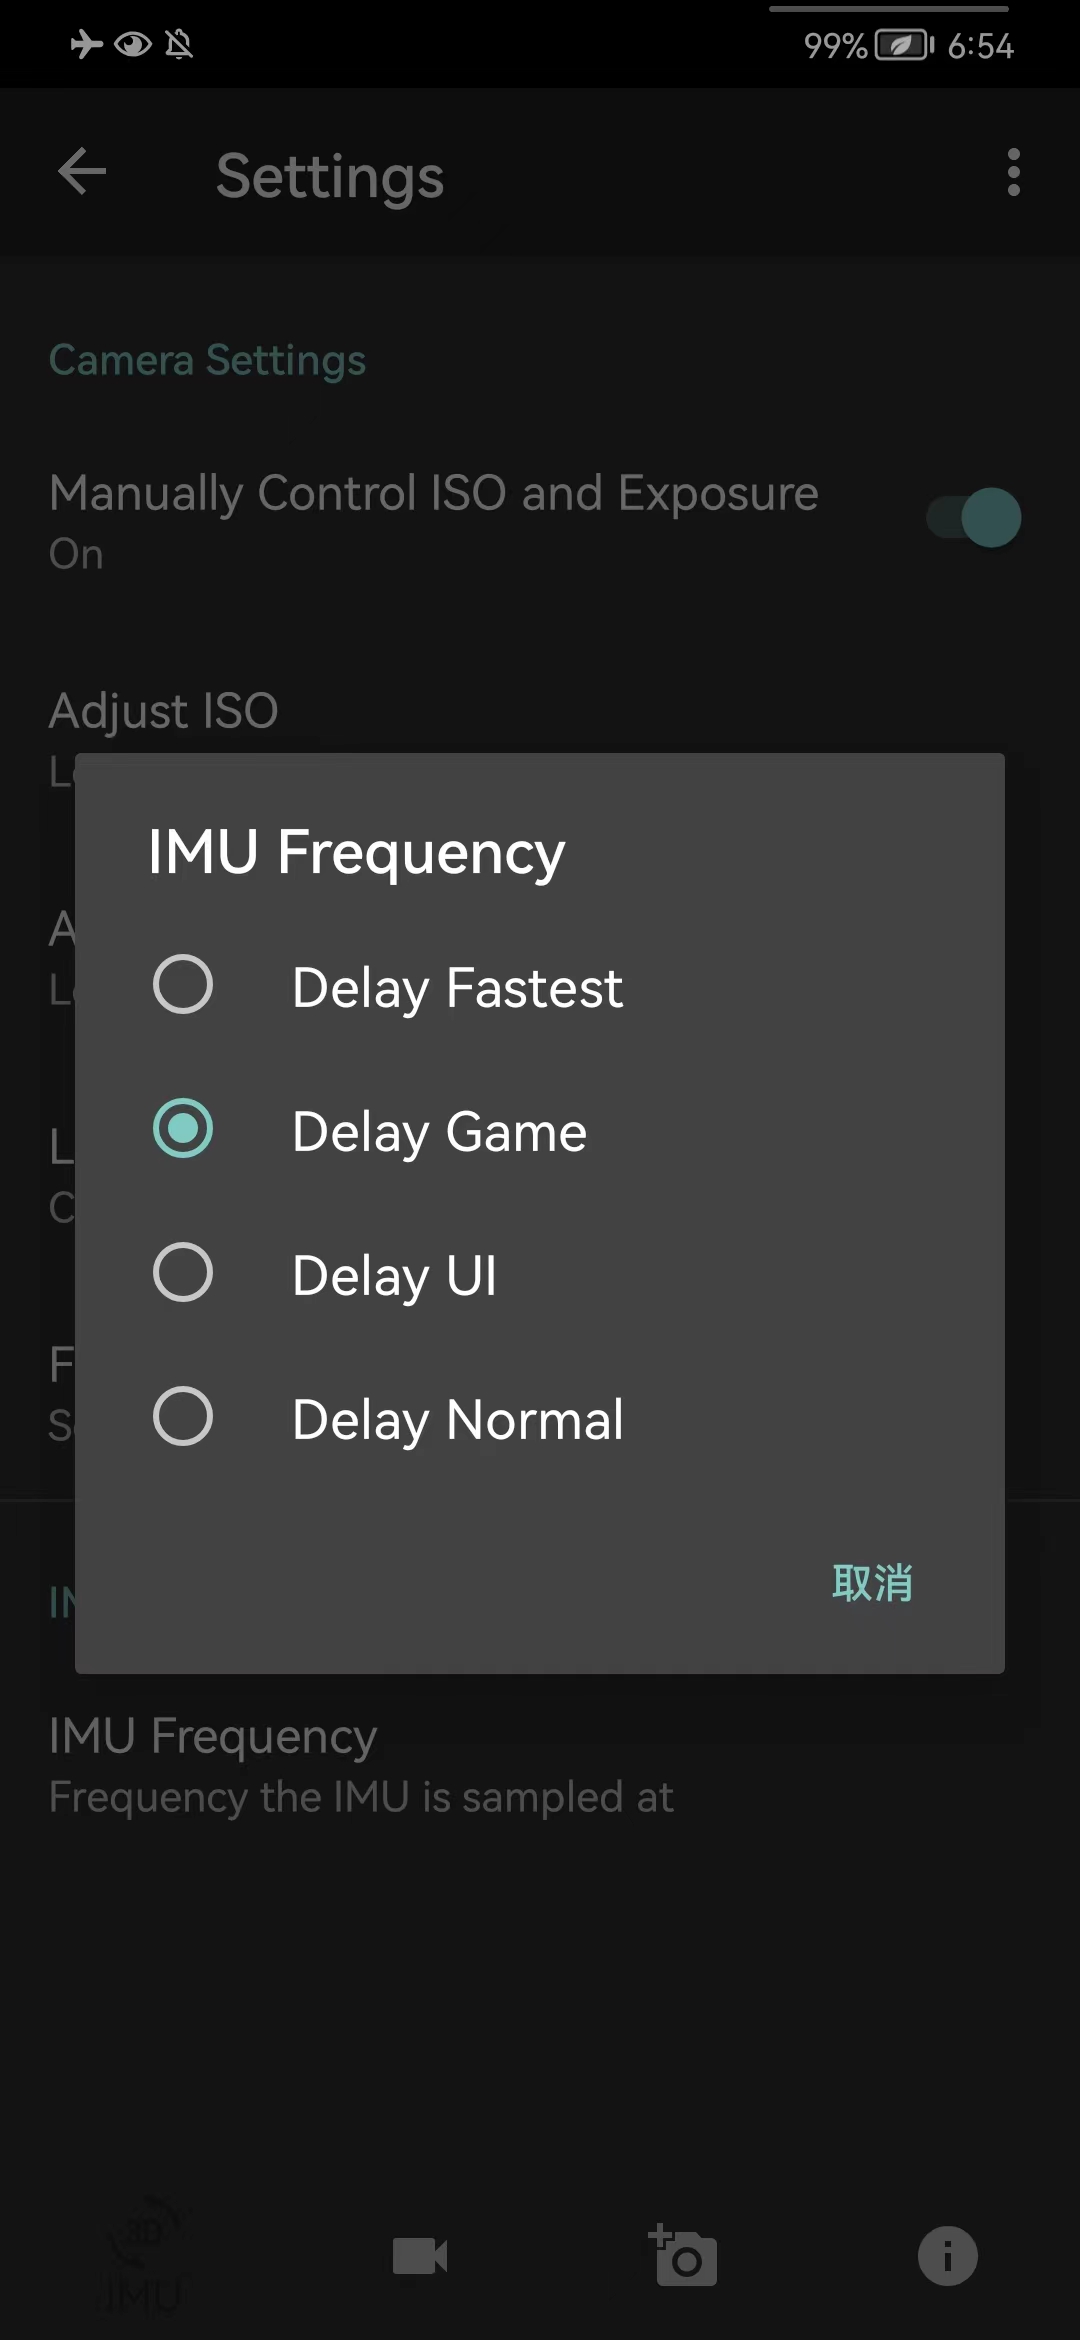1080x2340 pixels.
Task: Tap the clock in the status bar
Action: [981, 44]
